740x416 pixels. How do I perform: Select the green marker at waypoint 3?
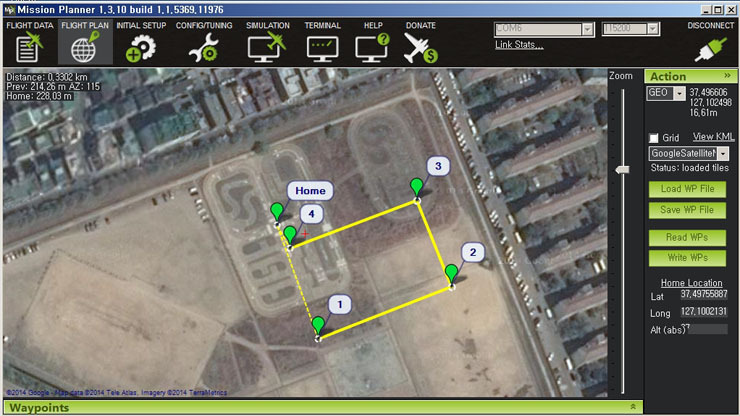pos(416,187)
